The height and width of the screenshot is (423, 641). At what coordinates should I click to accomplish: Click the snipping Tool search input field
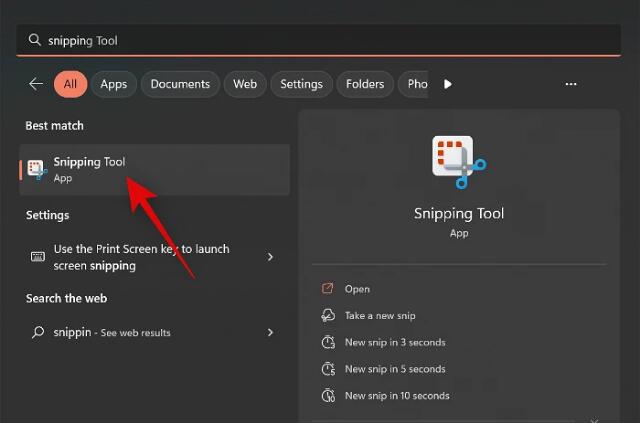tap(318, 40)
